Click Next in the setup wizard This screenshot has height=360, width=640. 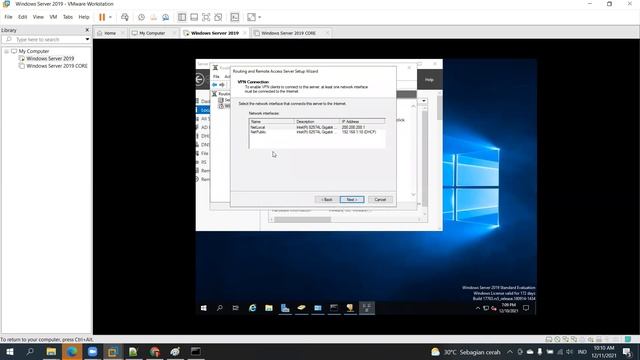352,200
